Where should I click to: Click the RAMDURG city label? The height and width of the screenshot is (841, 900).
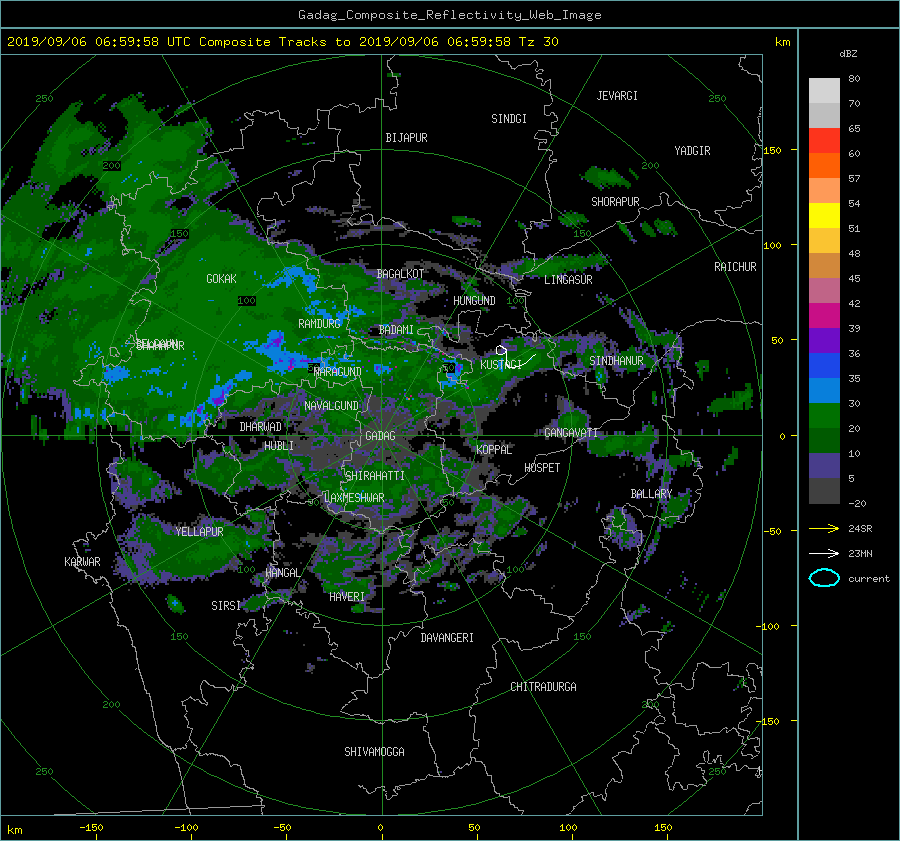click(319, 324)
